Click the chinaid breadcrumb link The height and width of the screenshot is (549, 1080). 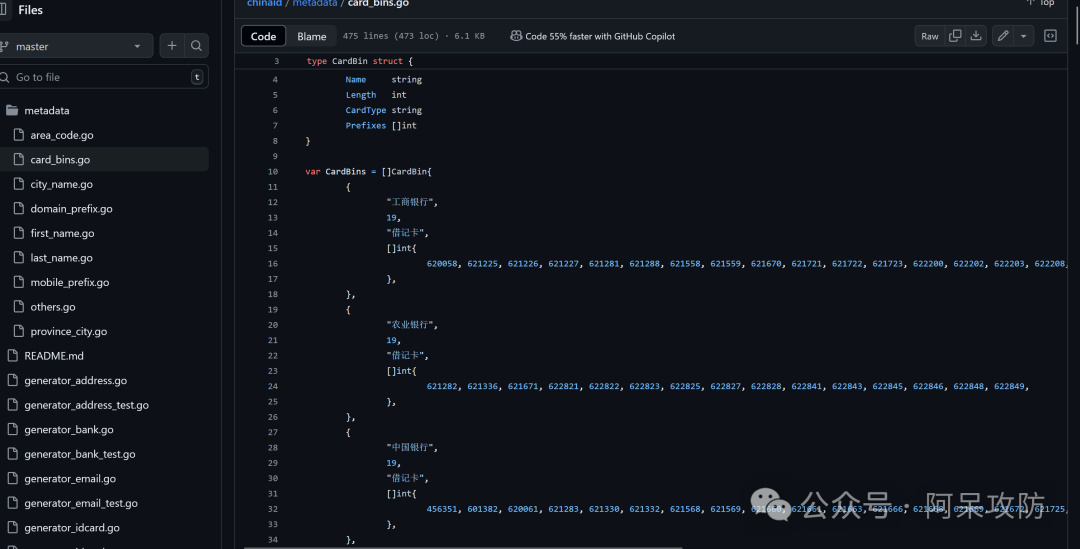264,3
